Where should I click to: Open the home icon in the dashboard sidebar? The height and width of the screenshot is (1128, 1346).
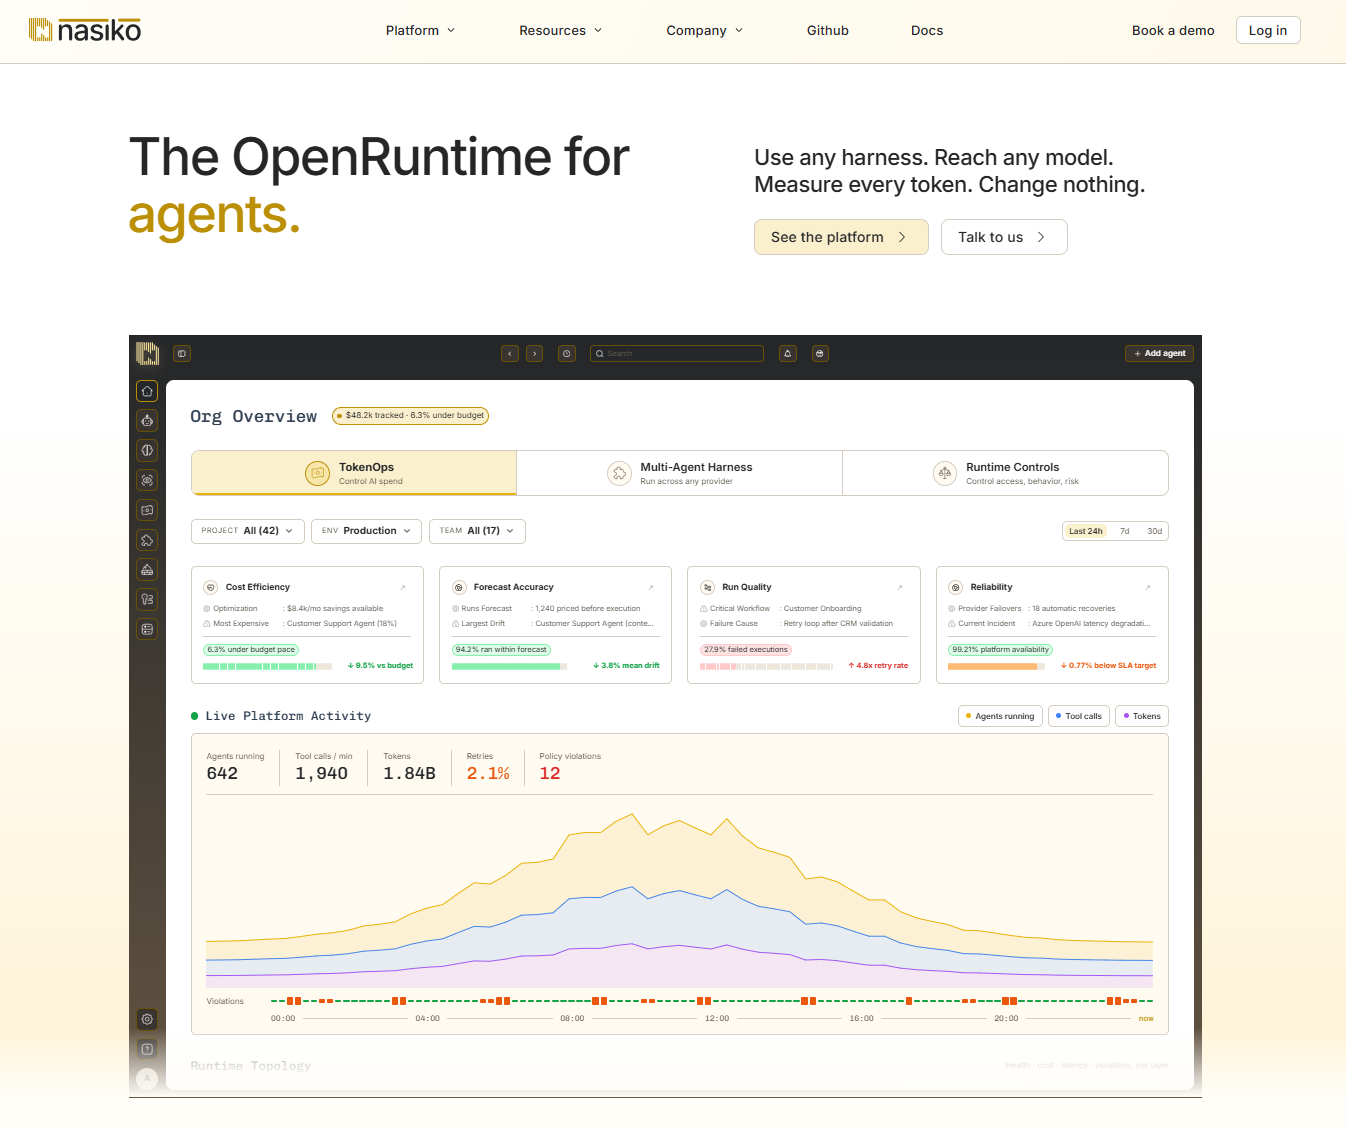pos(147,391)
